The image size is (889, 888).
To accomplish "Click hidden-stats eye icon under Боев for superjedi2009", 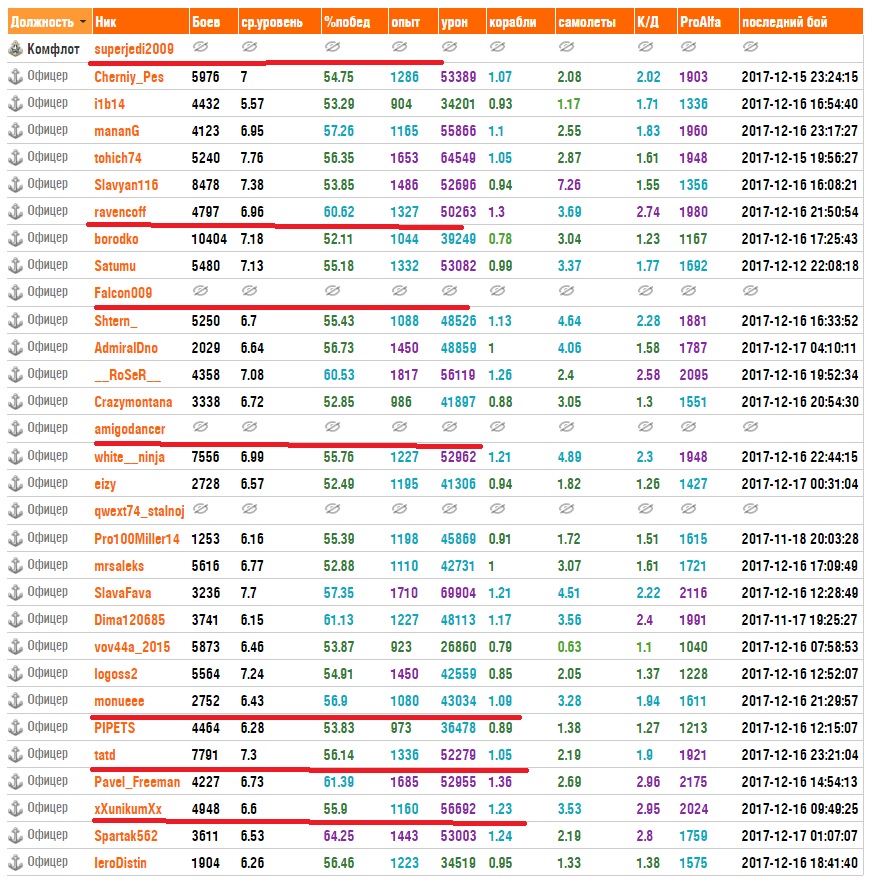I will [x=200, y=47].
